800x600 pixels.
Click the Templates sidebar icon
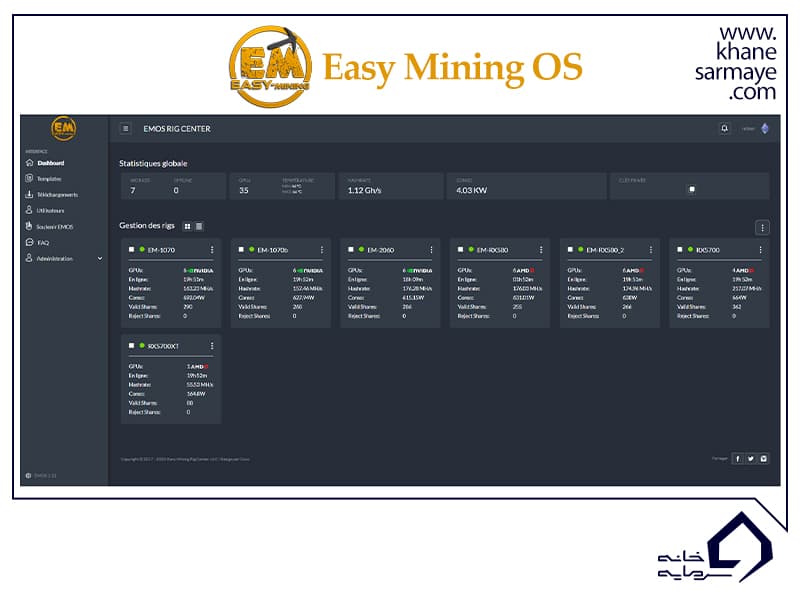coord(29,178)
